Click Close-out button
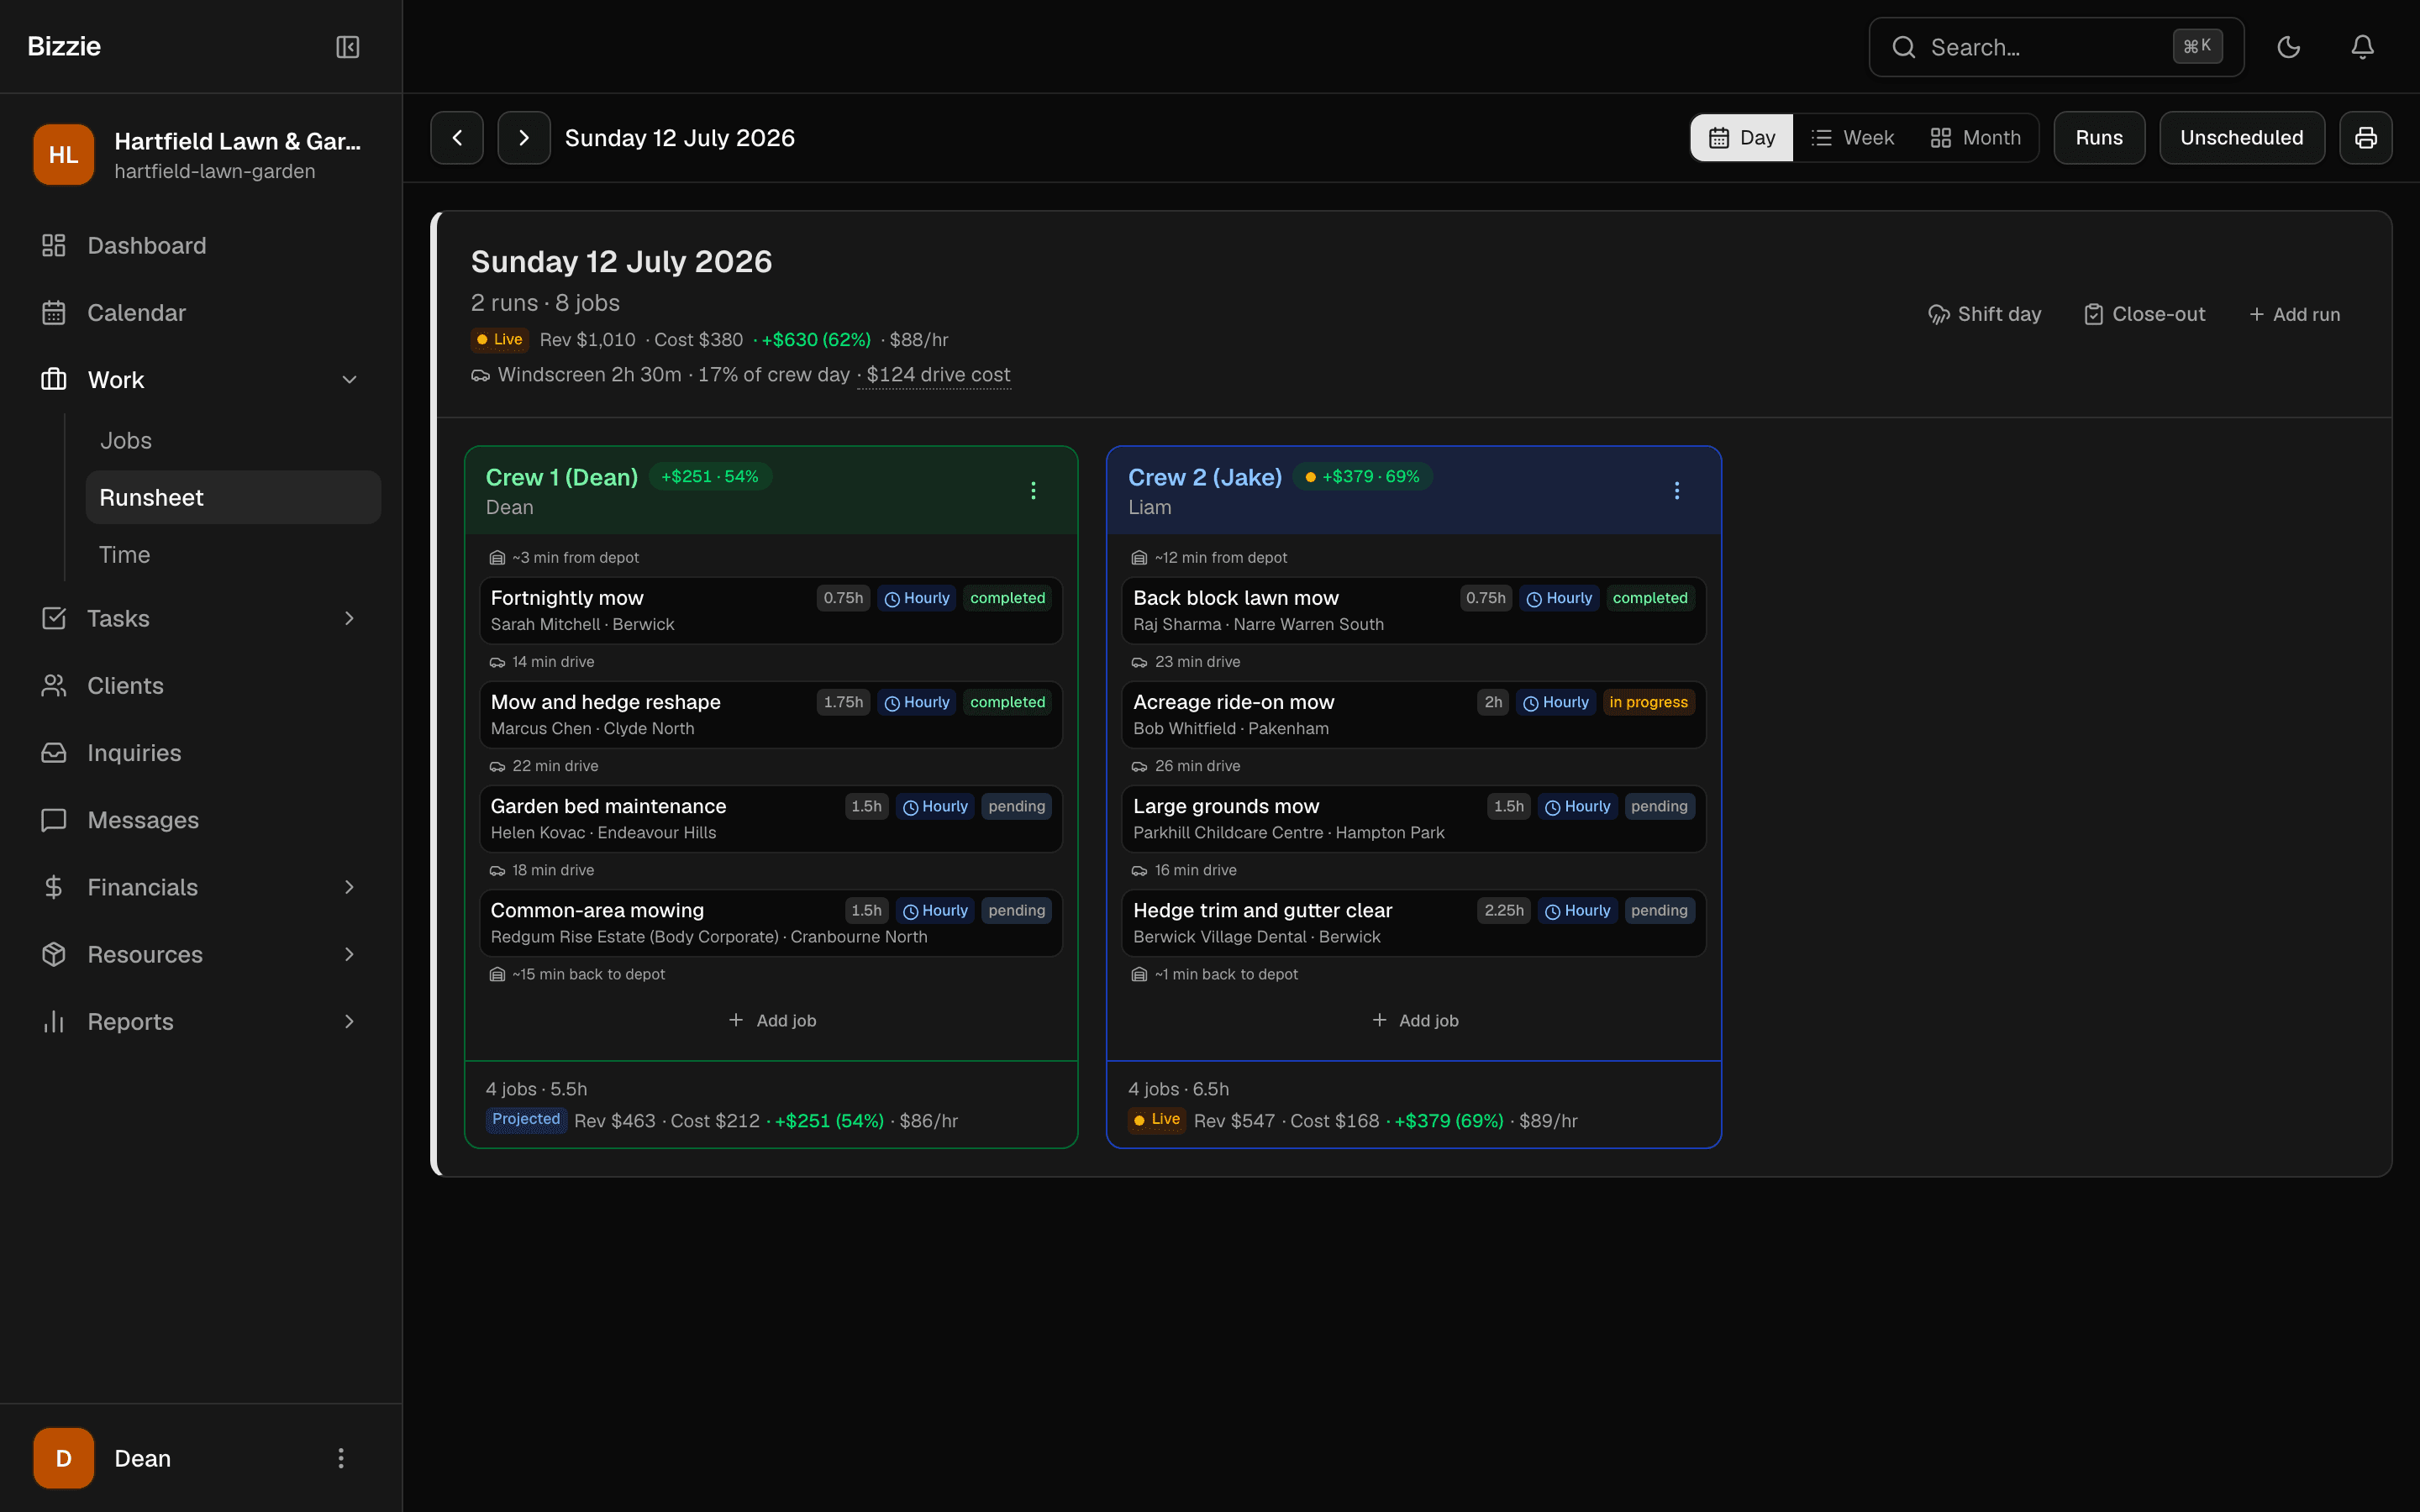 pos(2144,314)
